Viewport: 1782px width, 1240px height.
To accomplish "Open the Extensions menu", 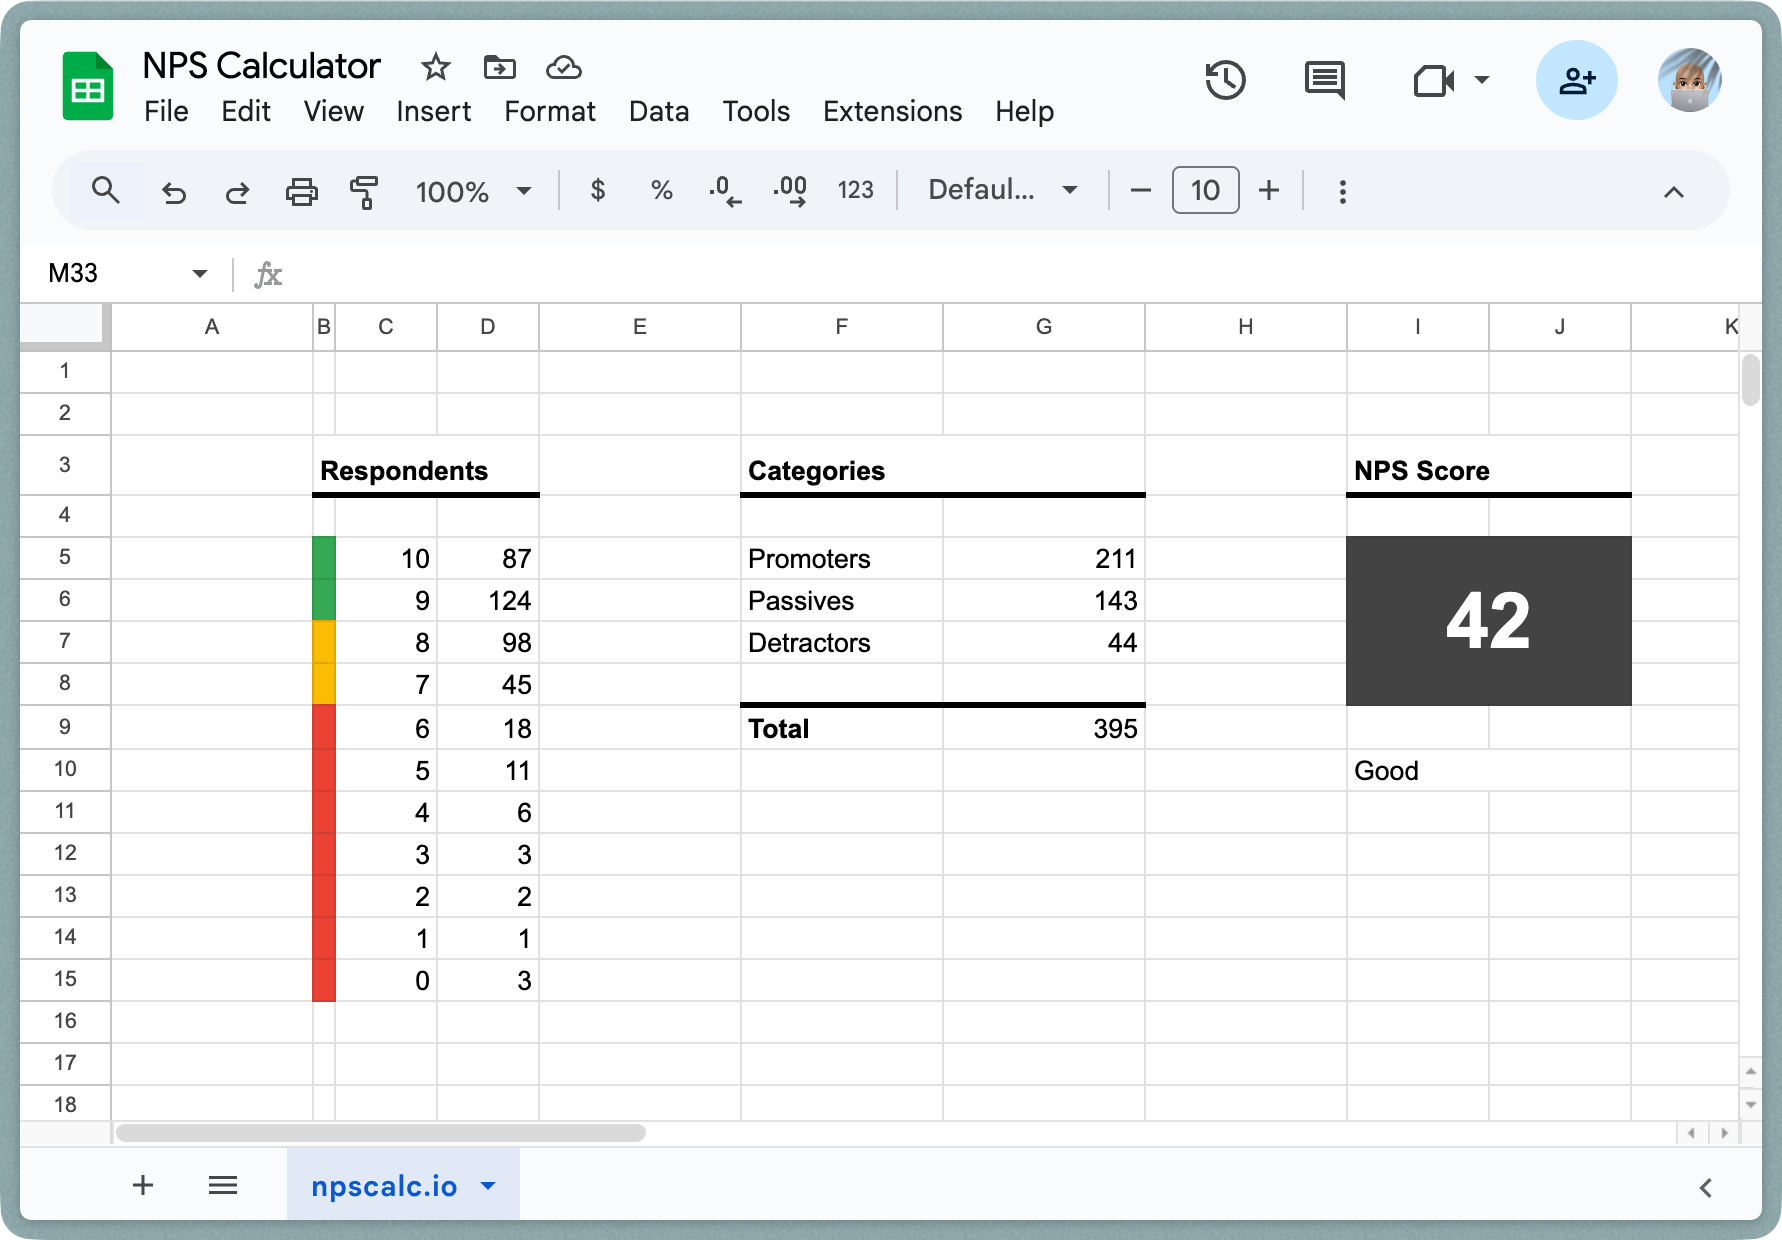I will pos(891,112).
